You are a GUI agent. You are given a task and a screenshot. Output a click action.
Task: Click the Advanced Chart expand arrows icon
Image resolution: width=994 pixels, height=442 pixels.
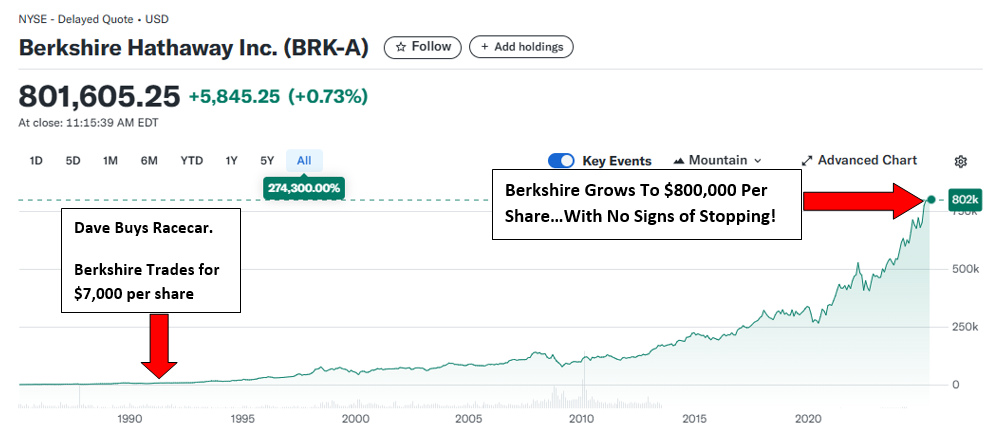pyautogui.click(x=807, y=161)
